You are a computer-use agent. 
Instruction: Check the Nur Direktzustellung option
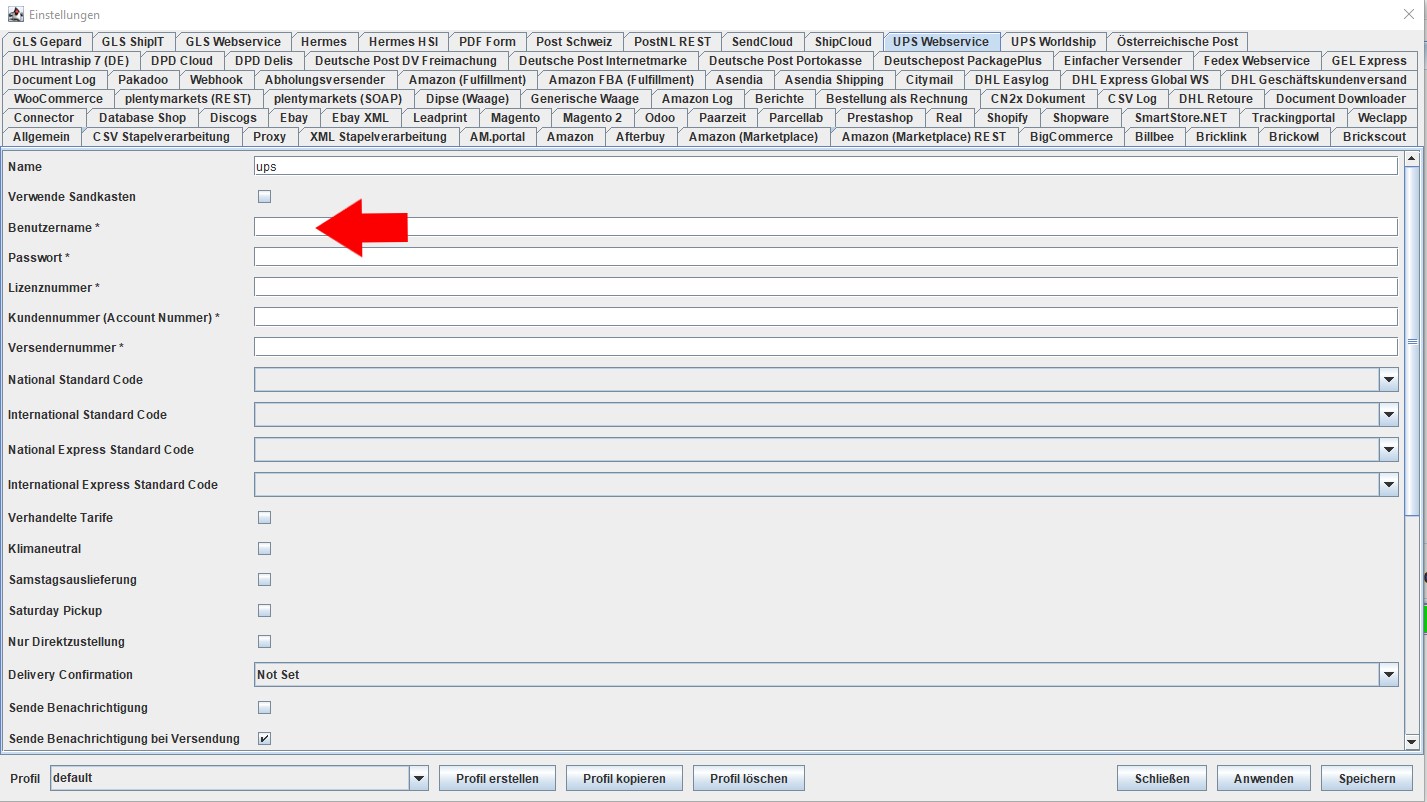pyautogui.click(x=264, y=642)
